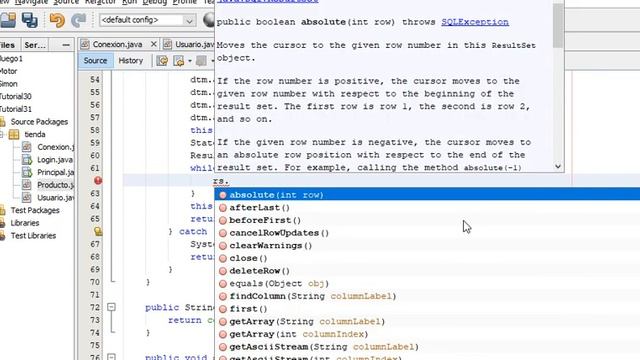The image size is (640, 360).
Task: Select the tienda package icon
Action: (14, 134)
